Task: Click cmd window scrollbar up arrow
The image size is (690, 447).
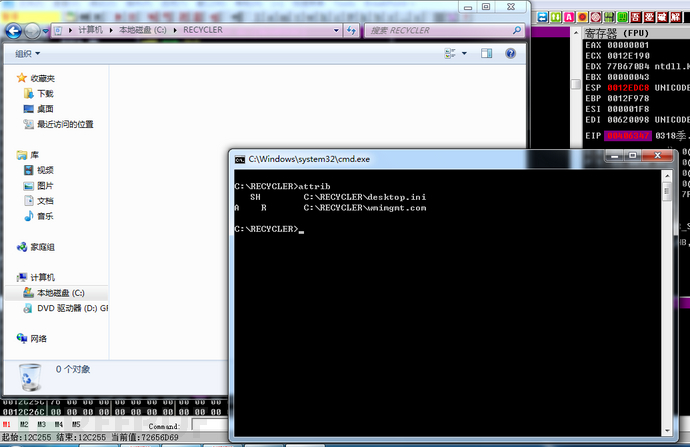Action: pos(667,176)
